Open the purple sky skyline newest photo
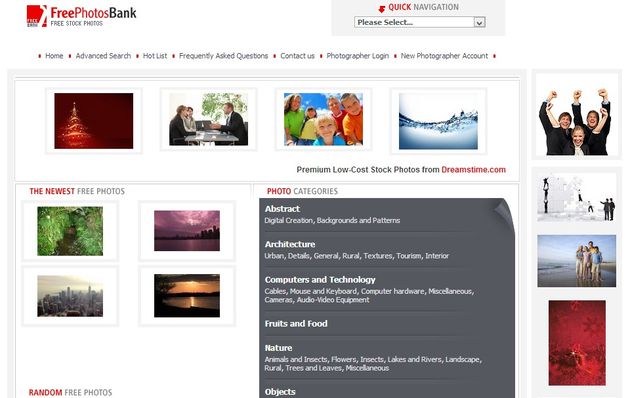 click(187, 231)
